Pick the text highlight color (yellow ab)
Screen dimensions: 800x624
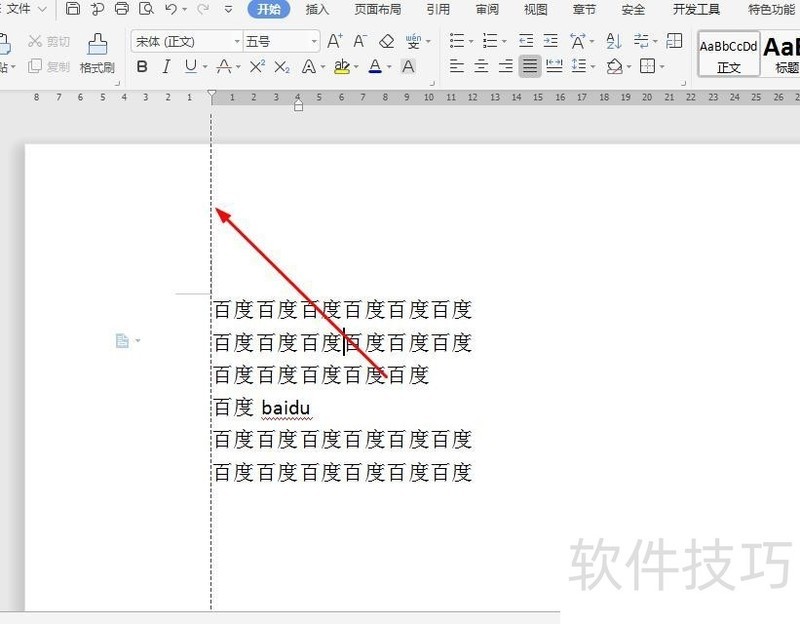[x=342, y=66]
